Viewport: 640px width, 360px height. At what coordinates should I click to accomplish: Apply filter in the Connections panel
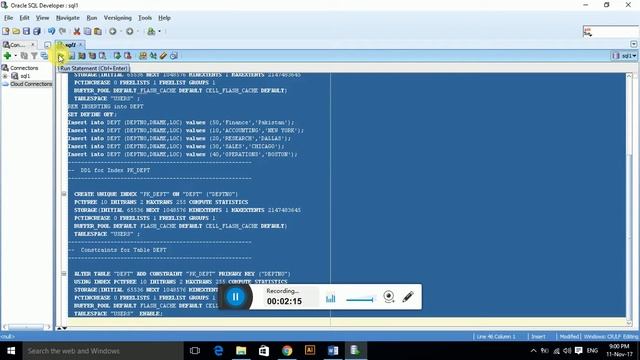pyautogui.click(x=34, y=56)
